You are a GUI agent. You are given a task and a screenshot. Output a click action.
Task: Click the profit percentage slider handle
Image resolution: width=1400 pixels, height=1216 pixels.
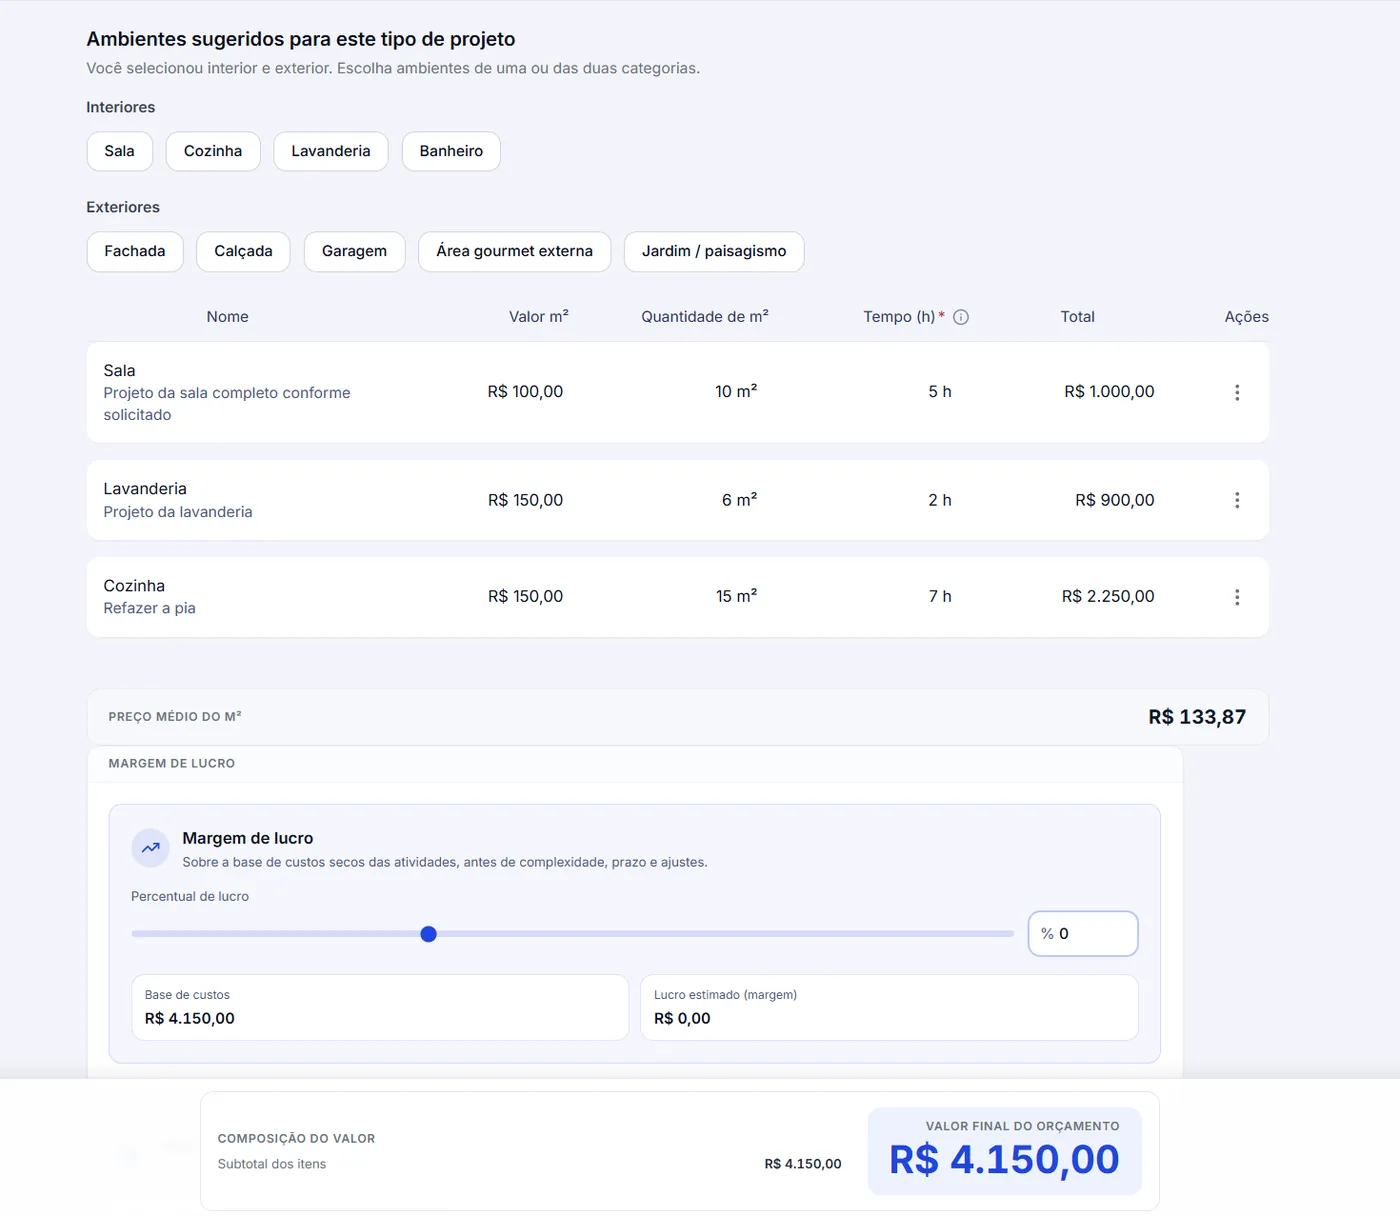pos(429,934)
